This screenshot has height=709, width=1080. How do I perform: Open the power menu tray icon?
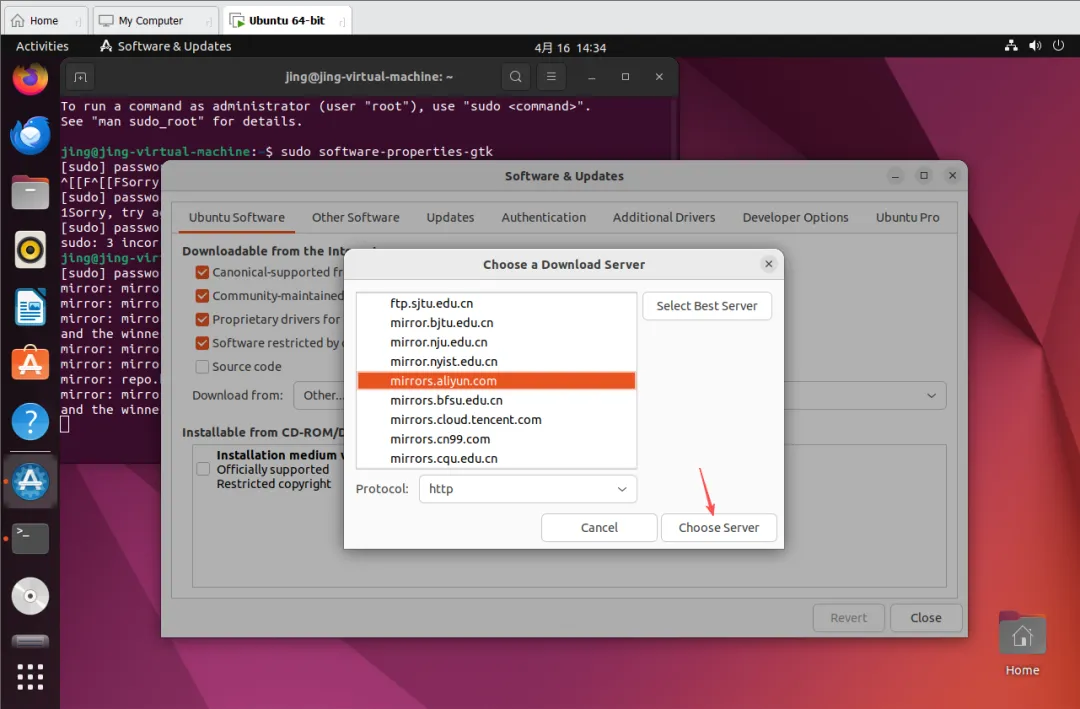[1059, 46]
